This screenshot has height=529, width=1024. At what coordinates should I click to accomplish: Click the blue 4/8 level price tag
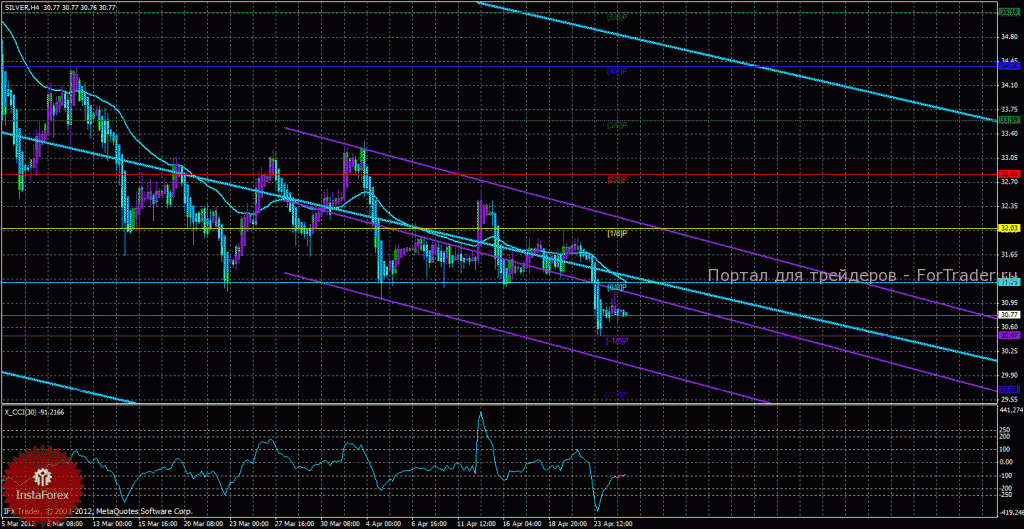pos(1010,66)
